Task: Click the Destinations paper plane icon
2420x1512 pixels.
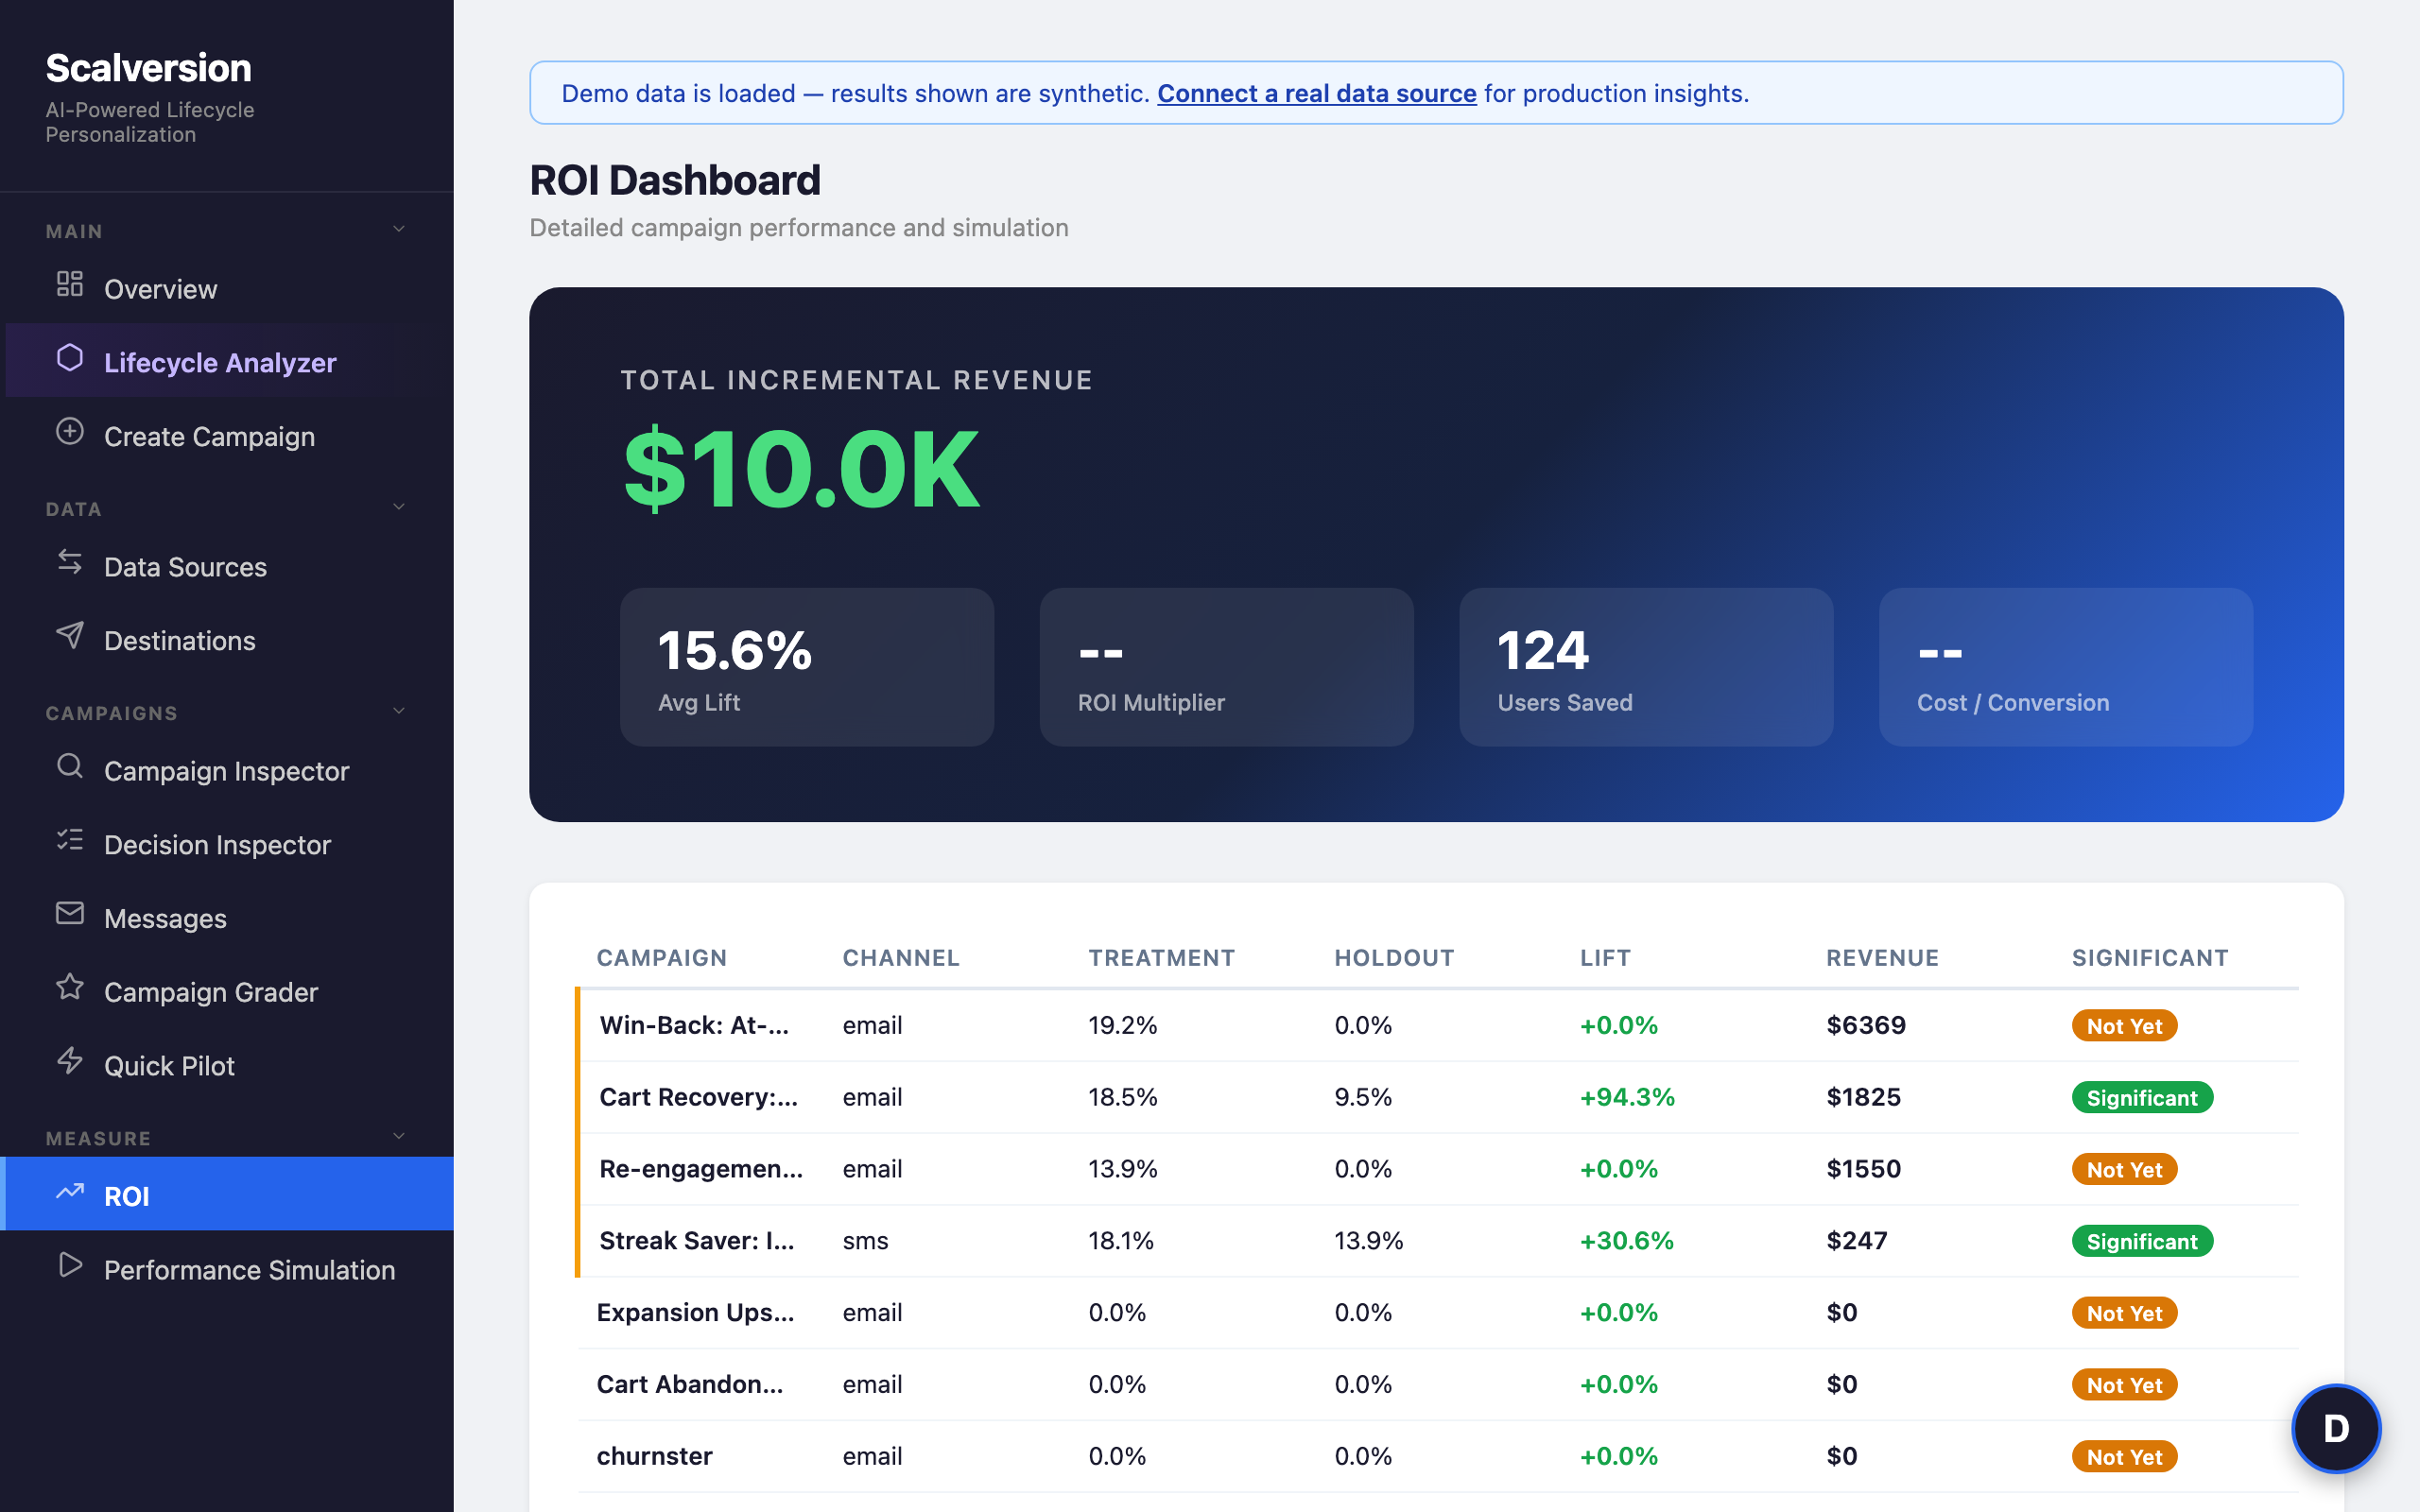Action: pos(69,635)
